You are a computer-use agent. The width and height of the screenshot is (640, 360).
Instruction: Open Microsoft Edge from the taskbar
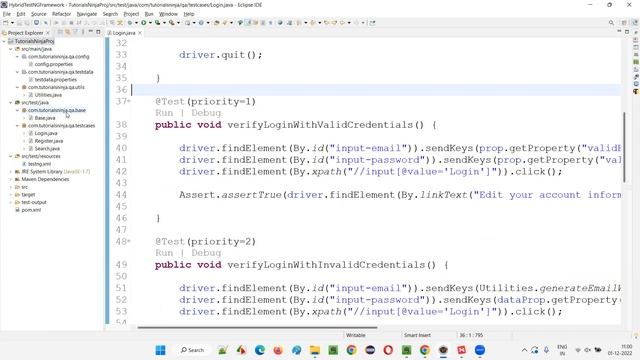pyautogui.click(x=260, y=350)
